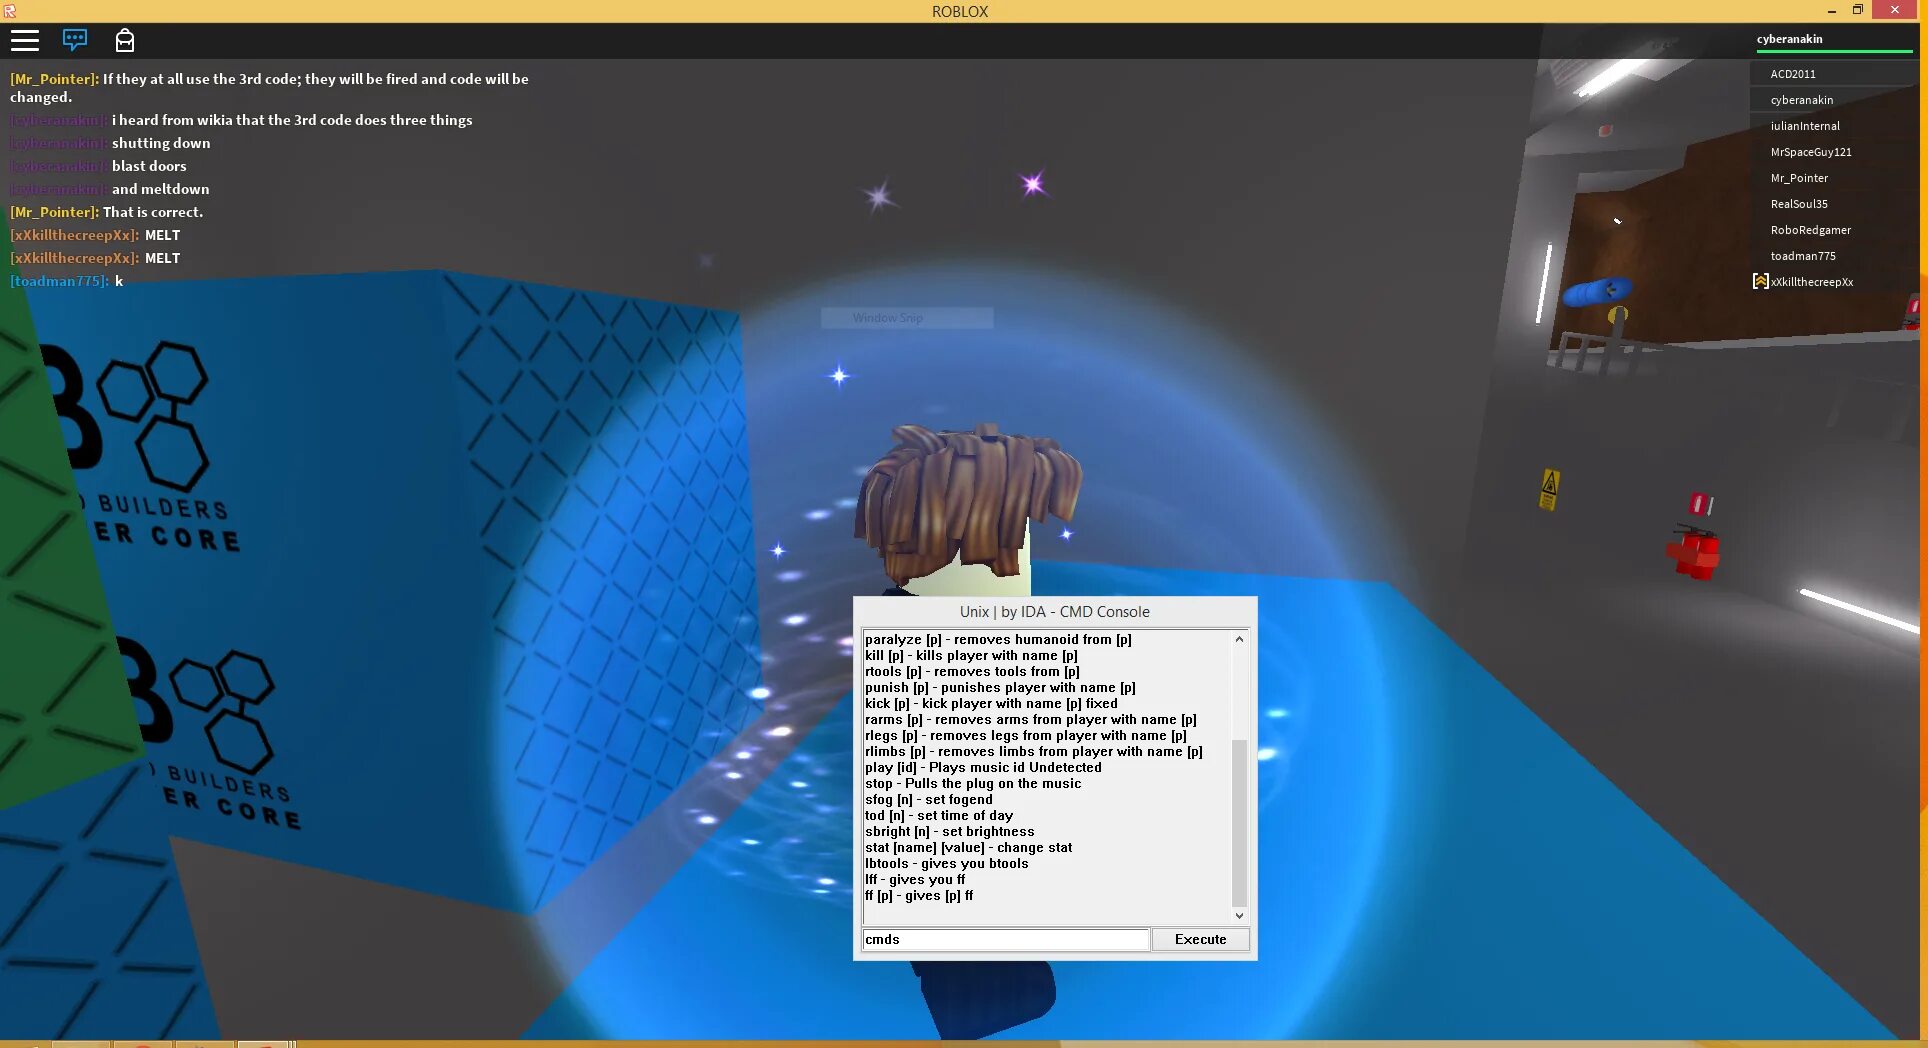Click the 'rtools [p]' command line

pyautogui.click(x=972, y=671)
